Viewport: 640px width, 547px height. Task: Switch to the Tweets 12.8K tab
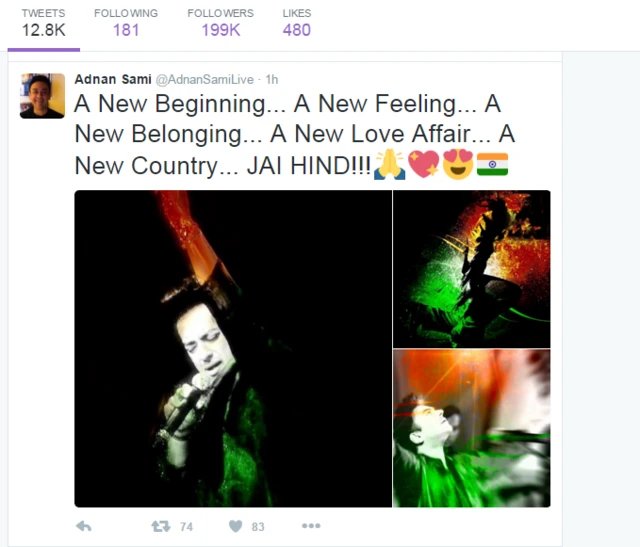pos(44,24)
